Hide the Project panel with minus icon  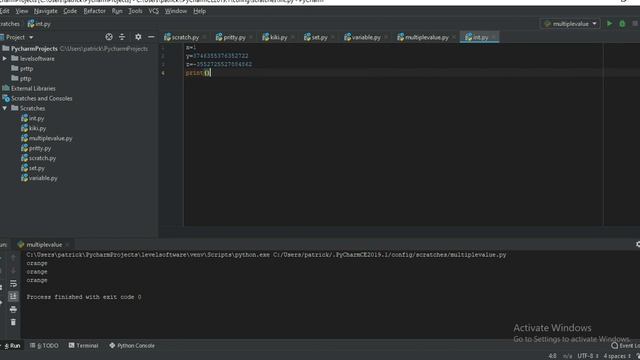pos(151,37)
